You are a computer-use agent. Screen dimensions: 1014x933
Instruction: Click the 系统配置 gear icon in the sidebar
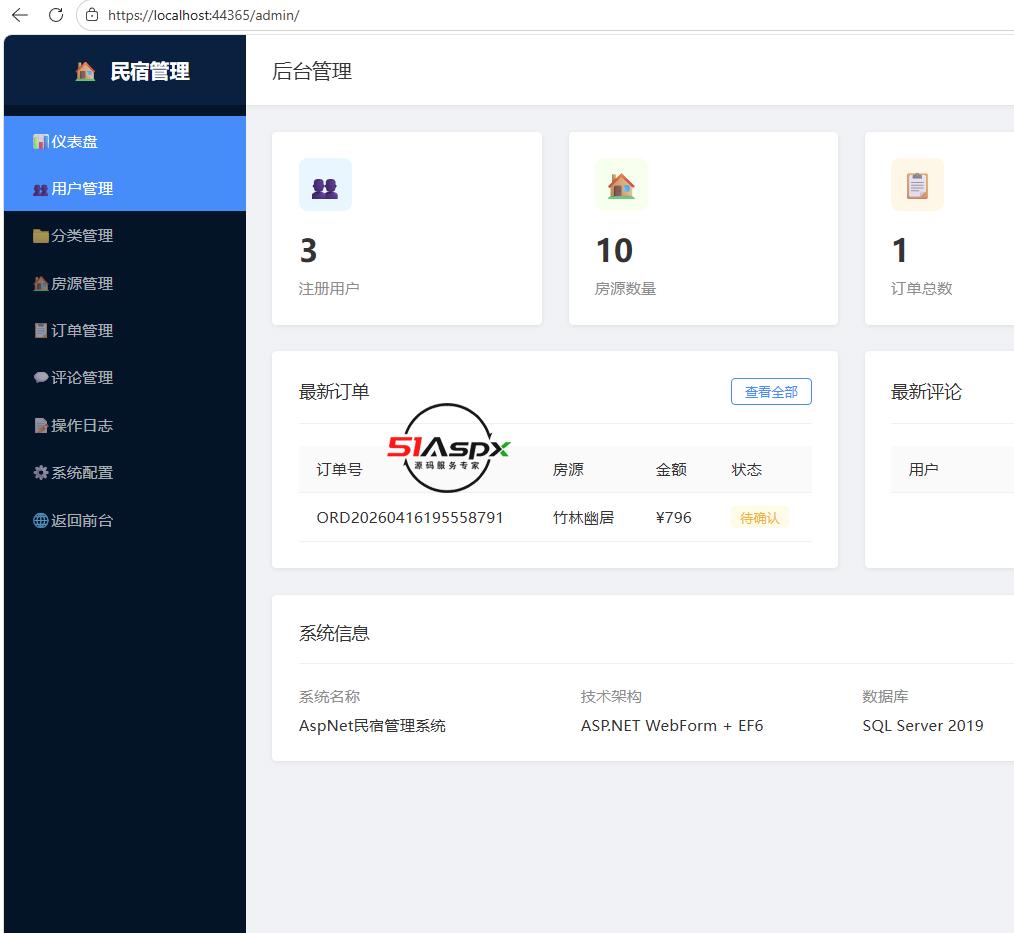point(41,473)
